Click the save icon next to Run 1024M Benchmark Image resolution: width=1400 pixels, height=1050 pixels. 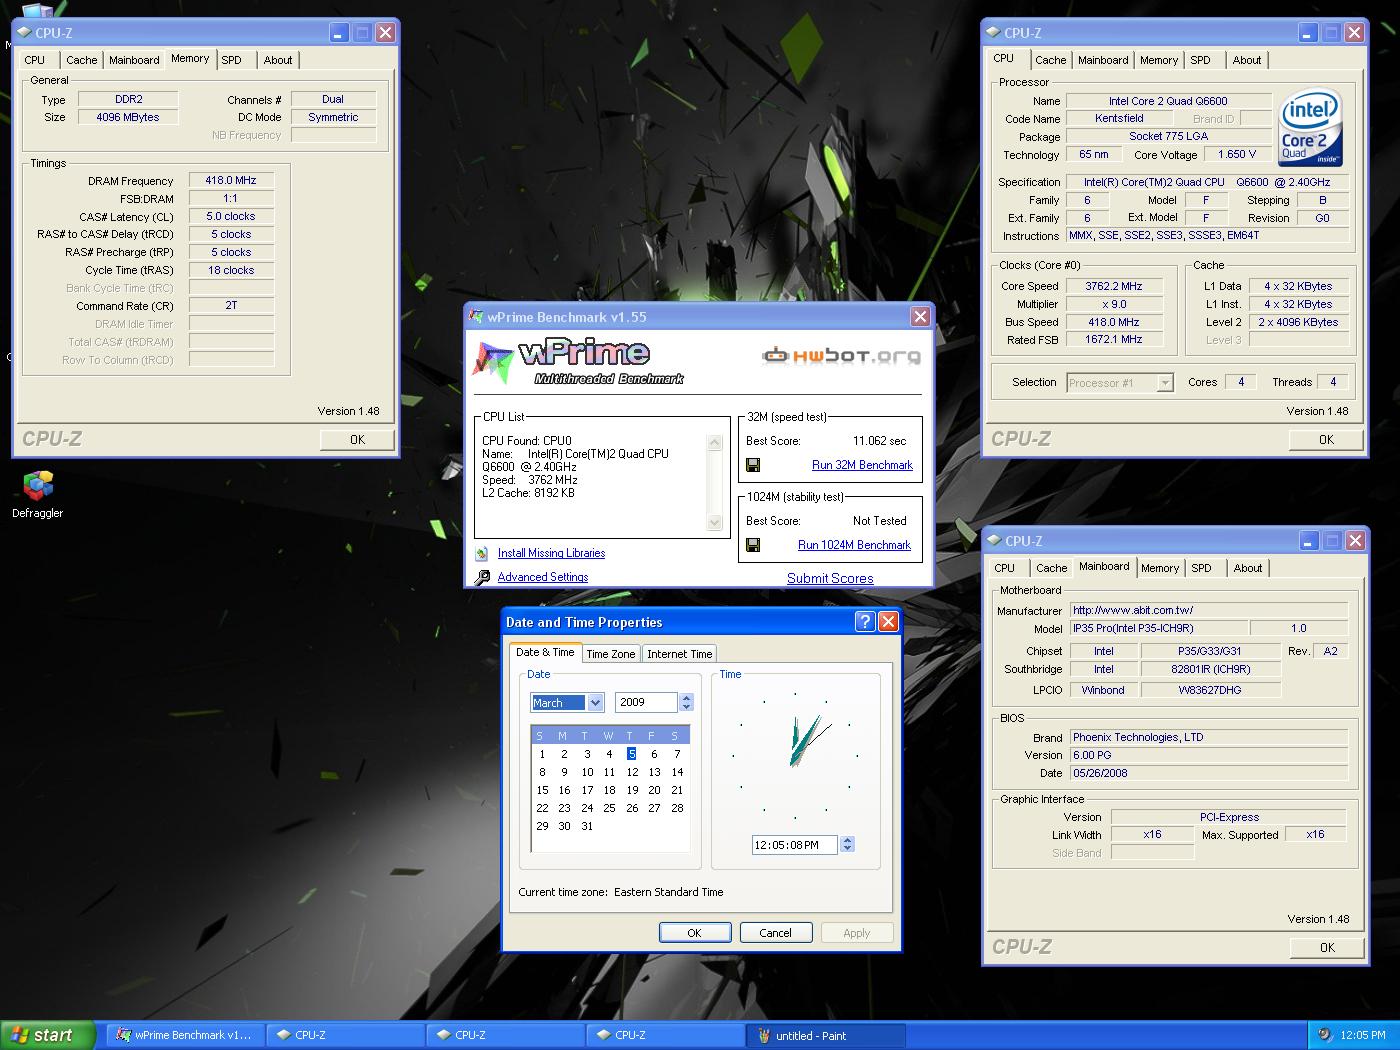tap(753, 545)
